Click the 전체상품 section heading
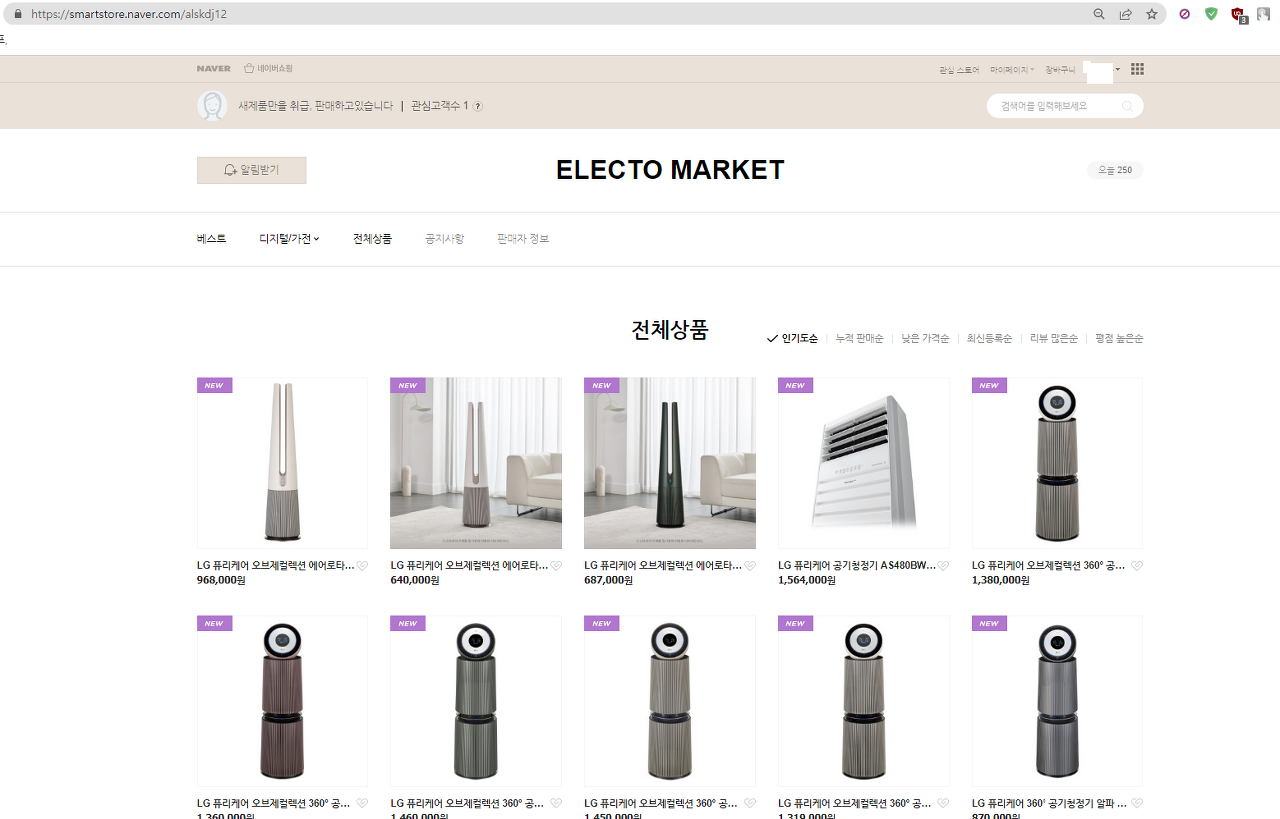The height and width of the screenshot is (819, 1280). pyautogui.click(x=670, y=330)
